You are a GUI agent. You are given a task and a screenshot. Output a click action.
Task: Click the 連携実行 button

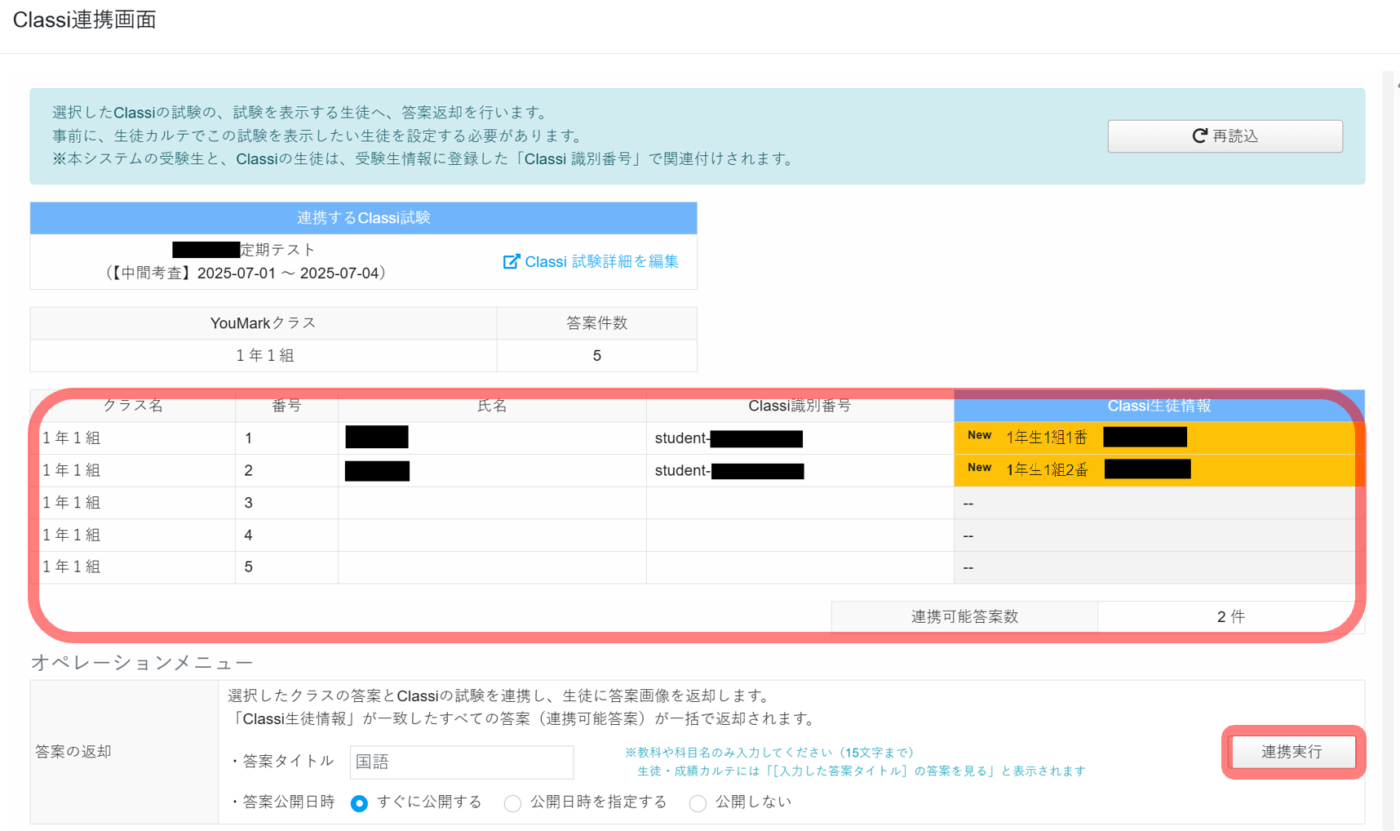[x=1291, y=752]
